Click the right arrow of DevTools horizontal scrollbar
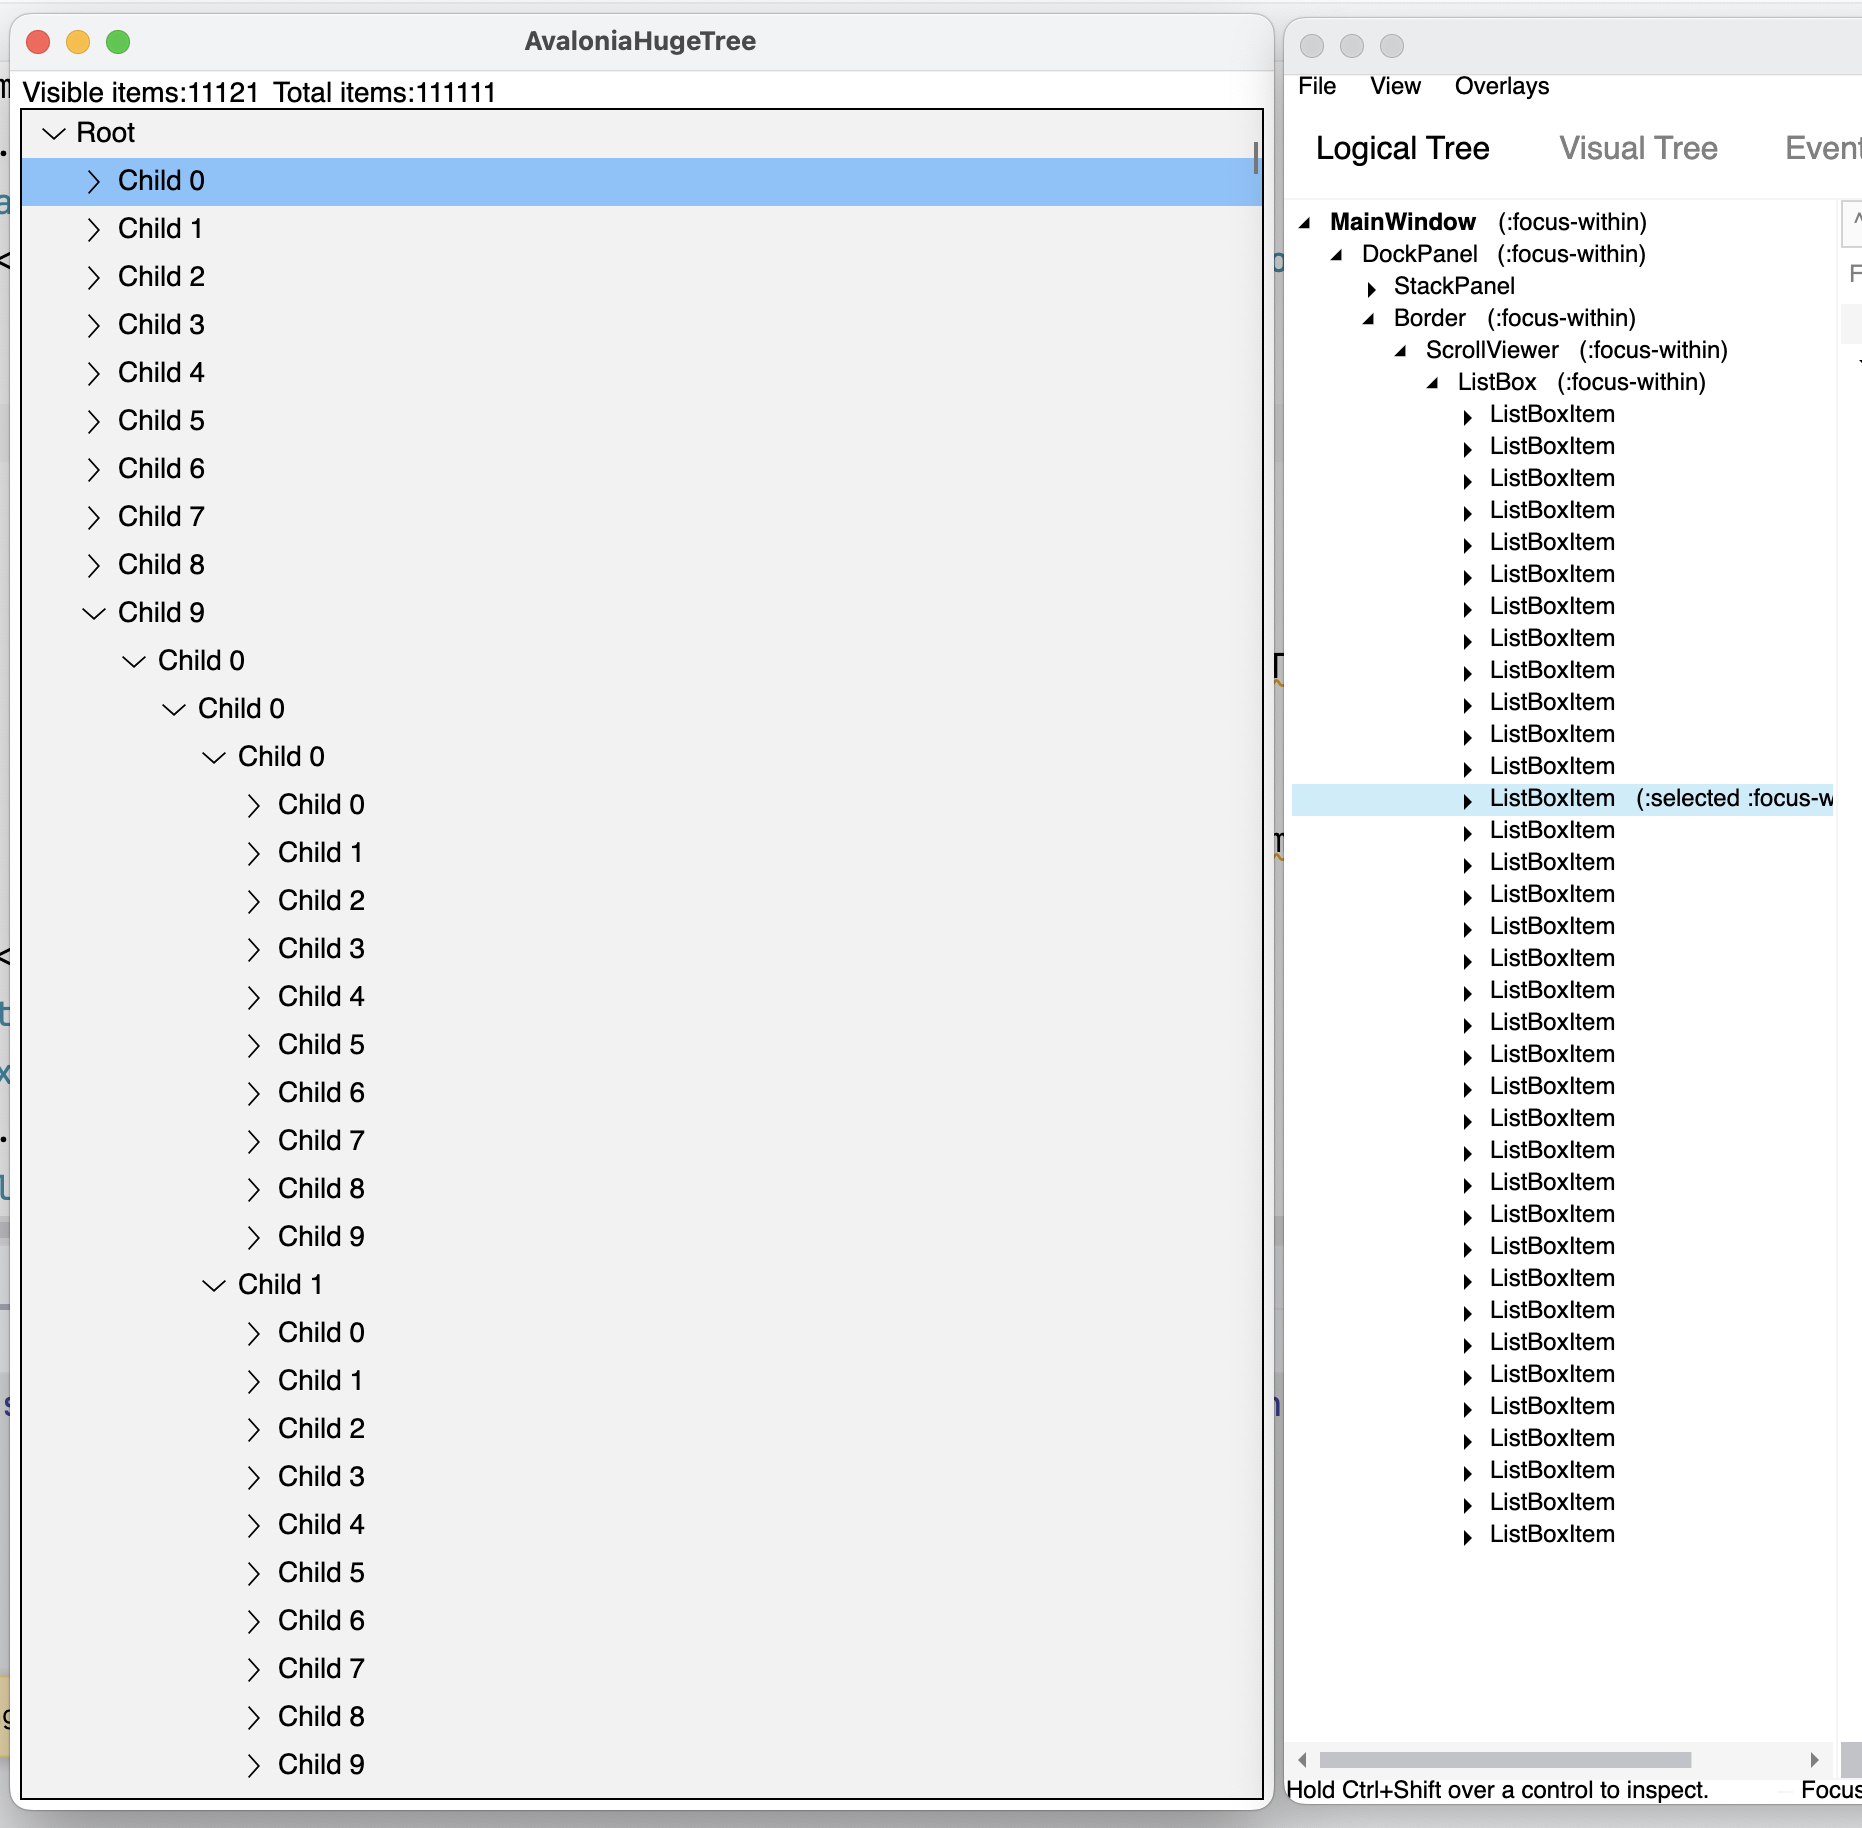This screenshot has height=1828, width=1862. [1814, 1760]
